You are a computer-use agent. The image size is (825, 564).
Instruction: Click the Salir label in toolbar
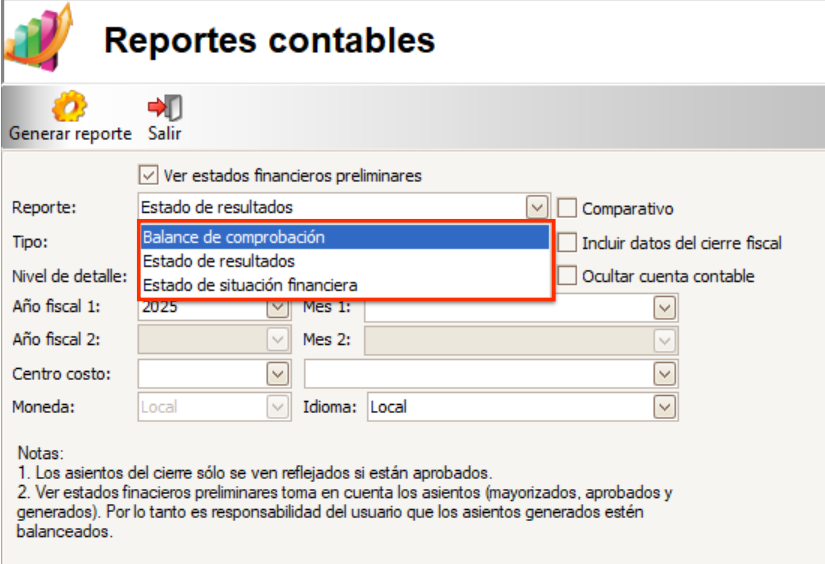(165, 133)
